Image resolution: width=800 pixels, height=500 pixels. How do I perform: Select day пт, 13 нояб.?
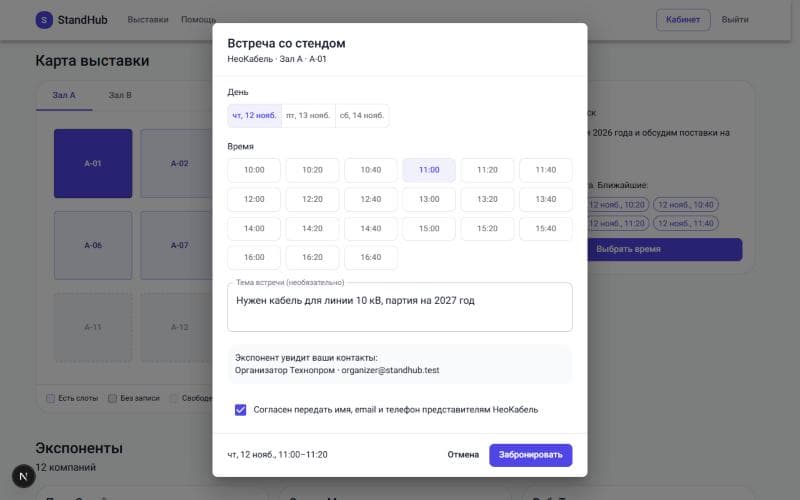click(x=308, y=116)
